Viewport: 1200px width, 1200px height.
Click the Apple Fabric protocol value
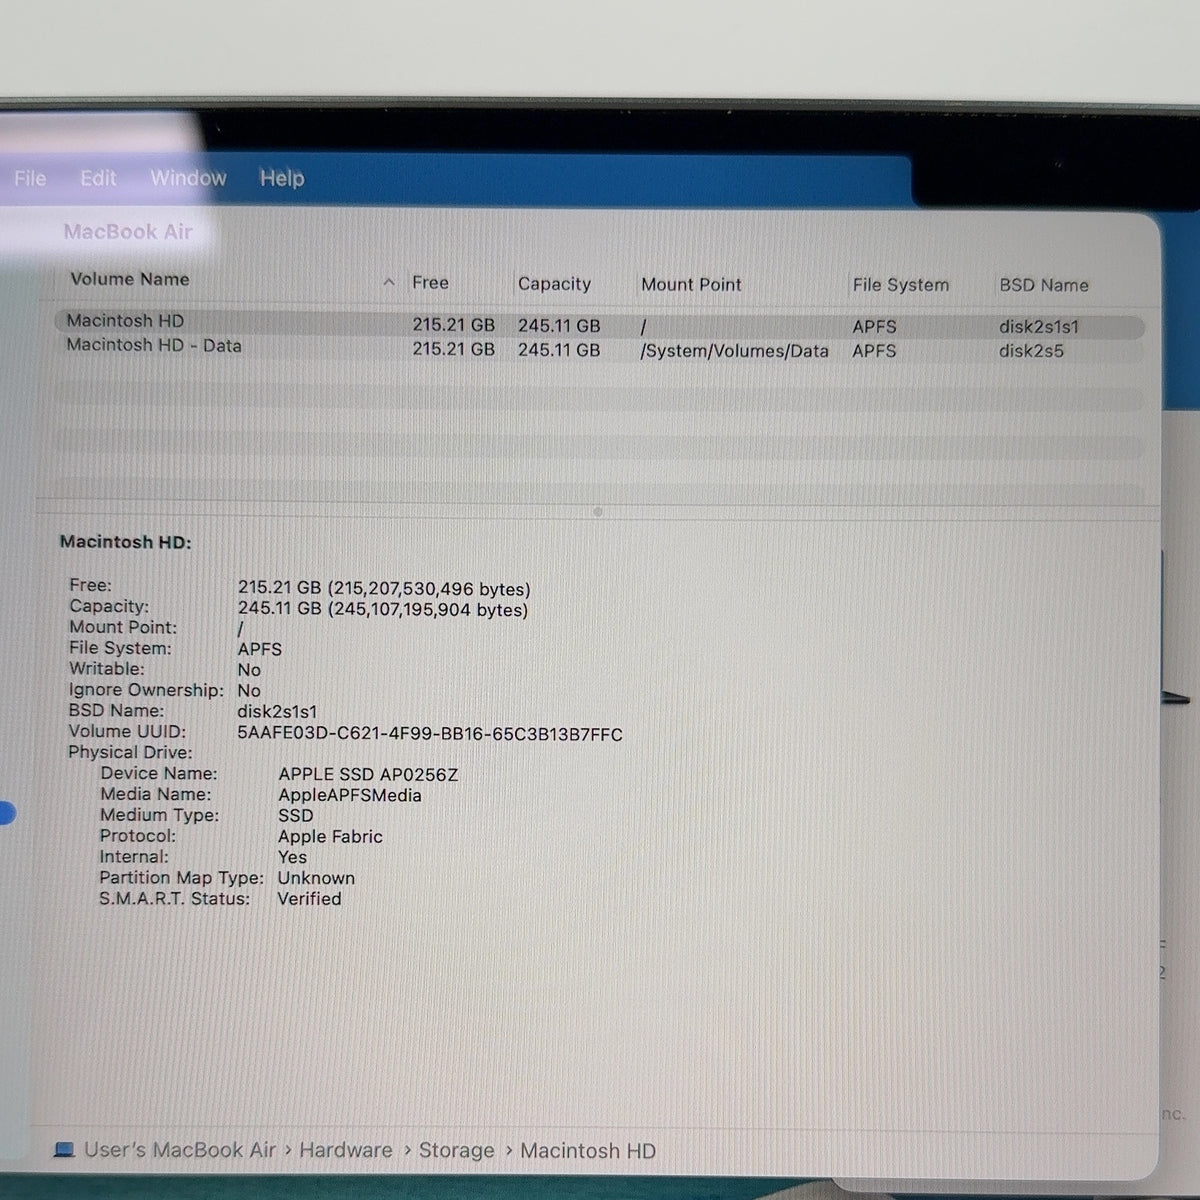pyautogui.click(x=330, y=837)
